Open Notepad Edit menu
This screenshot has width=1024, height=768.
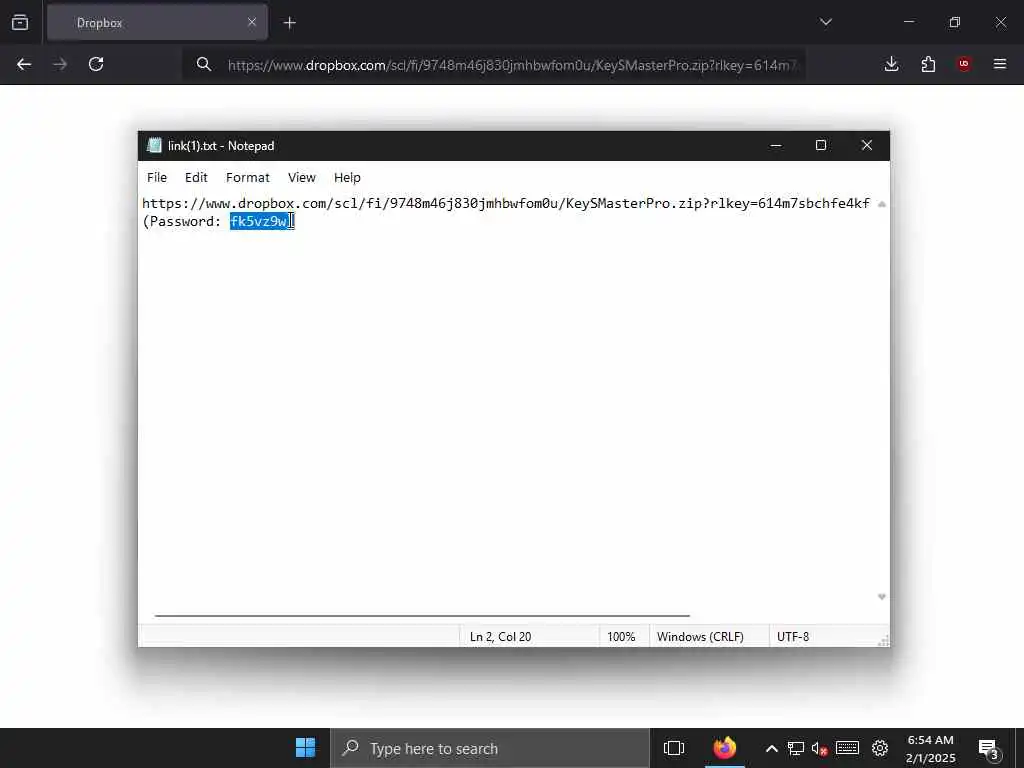(x=196, y=178)
